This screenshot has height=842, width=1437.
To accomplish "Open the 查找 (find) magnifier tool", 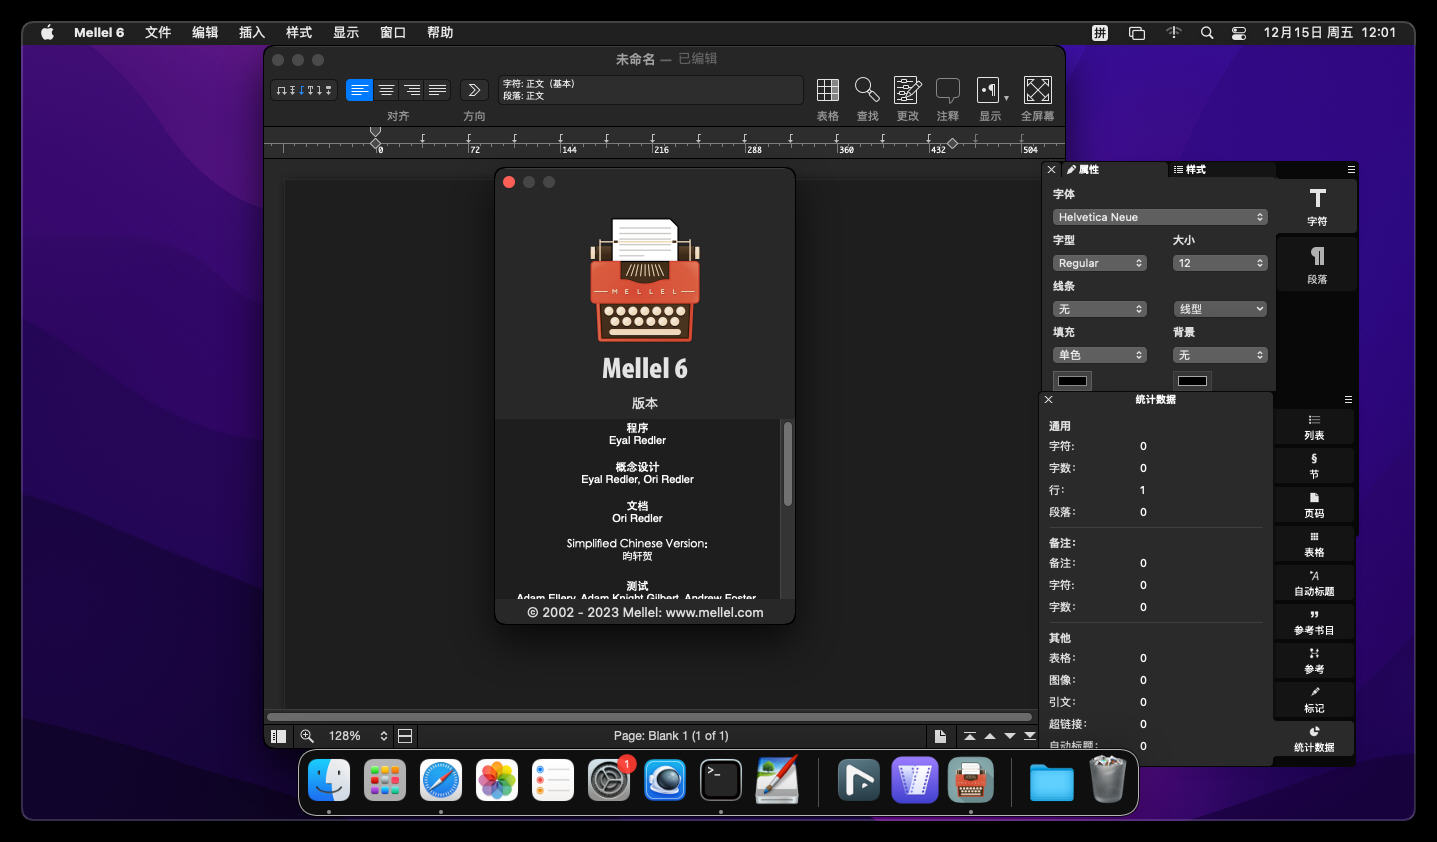I will point(867,91).
